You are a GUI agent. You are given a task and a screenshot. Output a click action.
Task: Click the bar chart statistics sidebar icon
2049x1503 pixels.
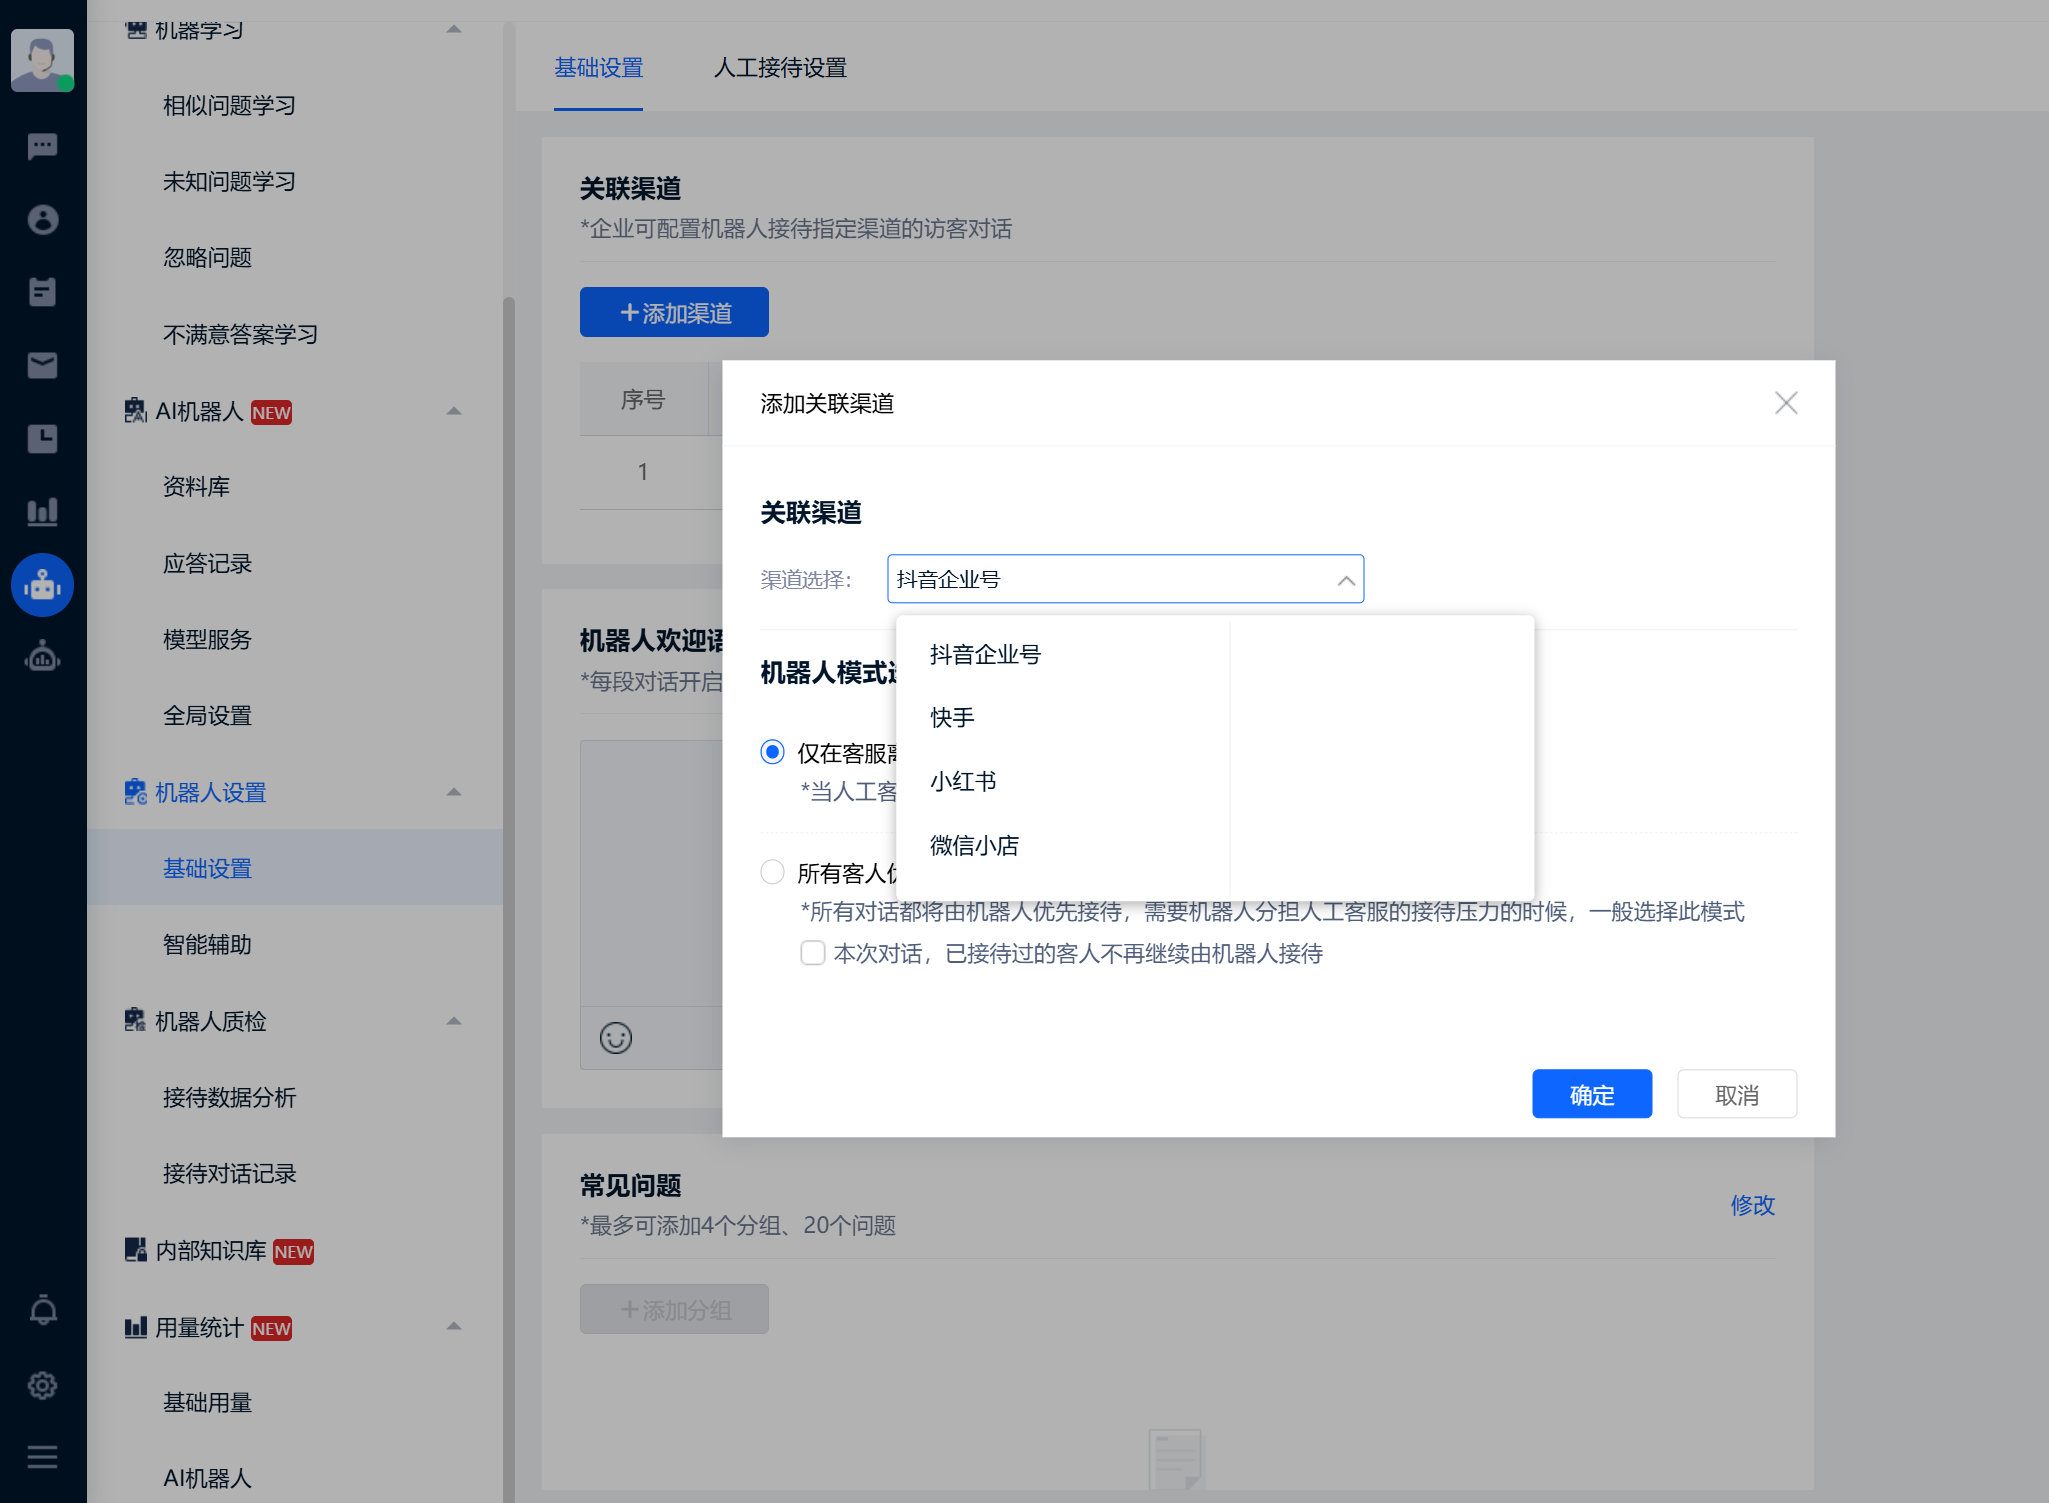[42, 512]
